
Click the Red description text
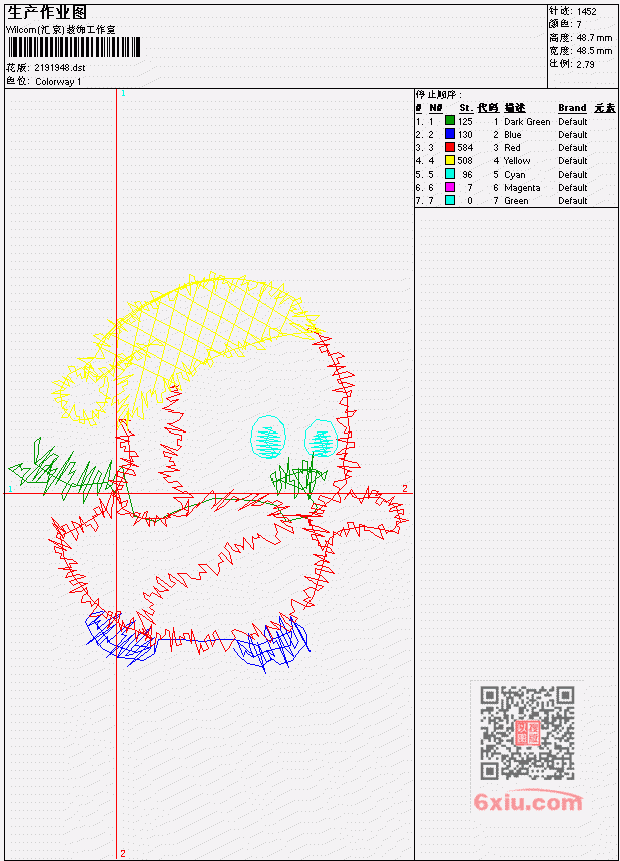512,148
